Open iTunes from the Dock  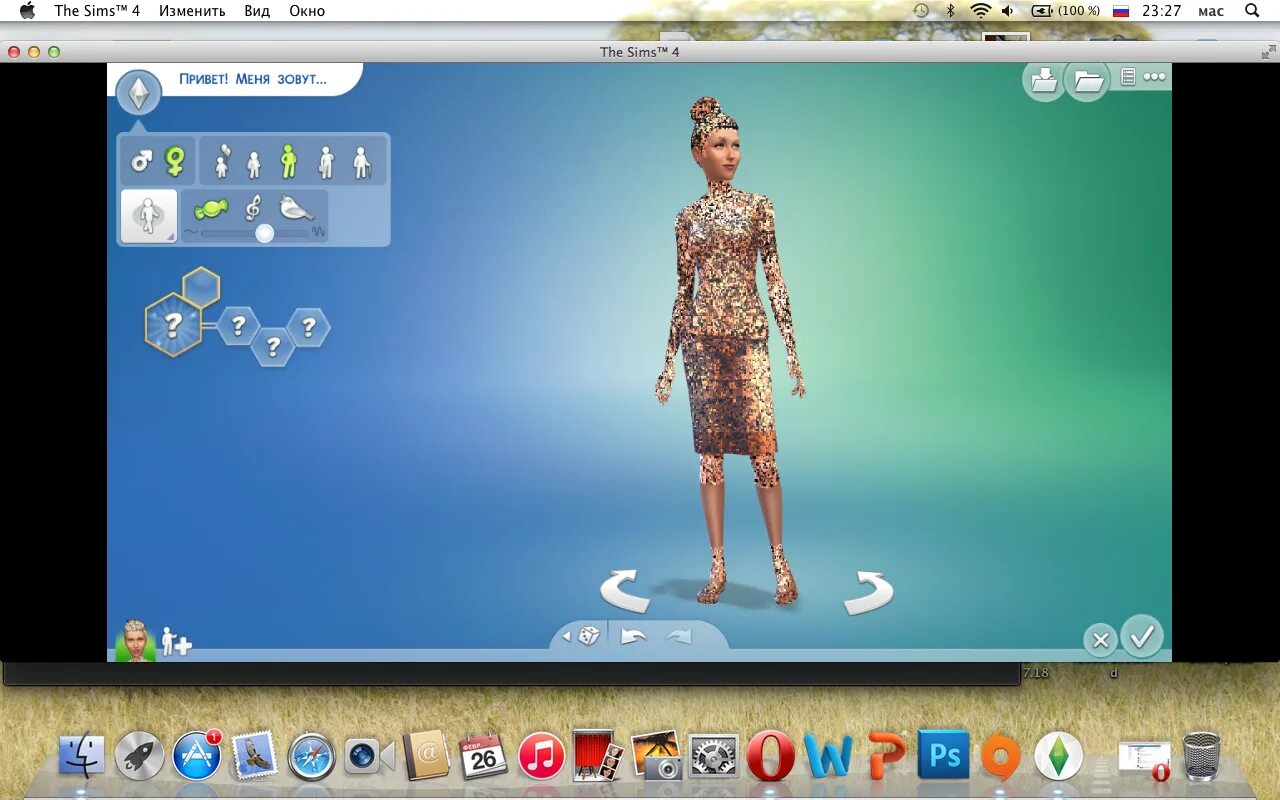point(542,757)
